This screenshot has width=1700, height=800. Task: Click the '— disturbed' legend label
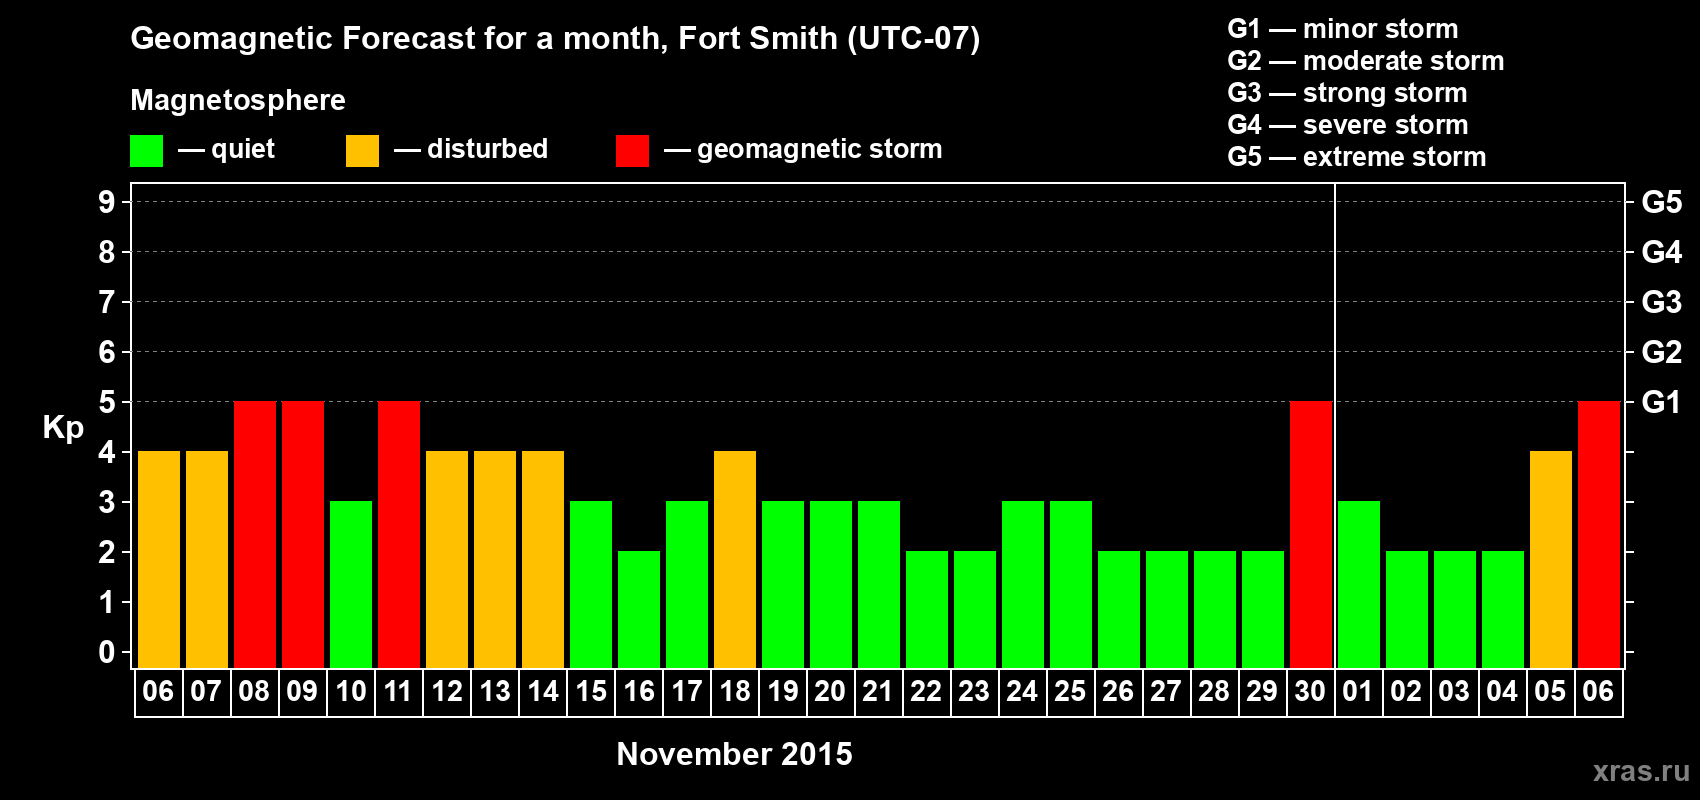coord(471,149)
